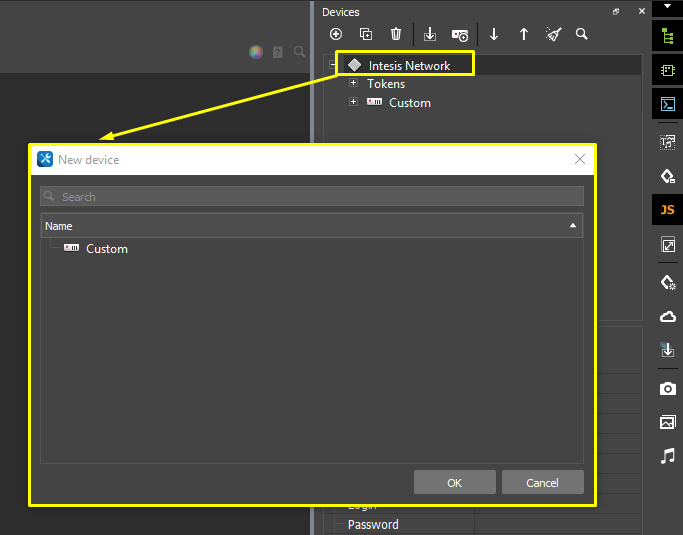Move device down with the down arrow
Image resolution: width=683 pixels, height=535 pixels.
[x=494, y=34]
